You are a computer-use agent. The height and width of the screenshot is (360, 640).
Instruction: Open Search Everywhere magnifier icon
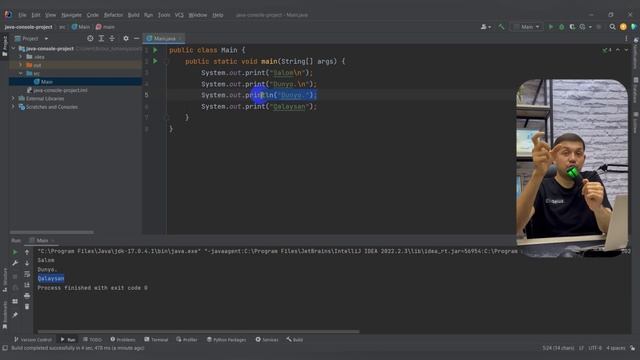(x=612, y=27)
